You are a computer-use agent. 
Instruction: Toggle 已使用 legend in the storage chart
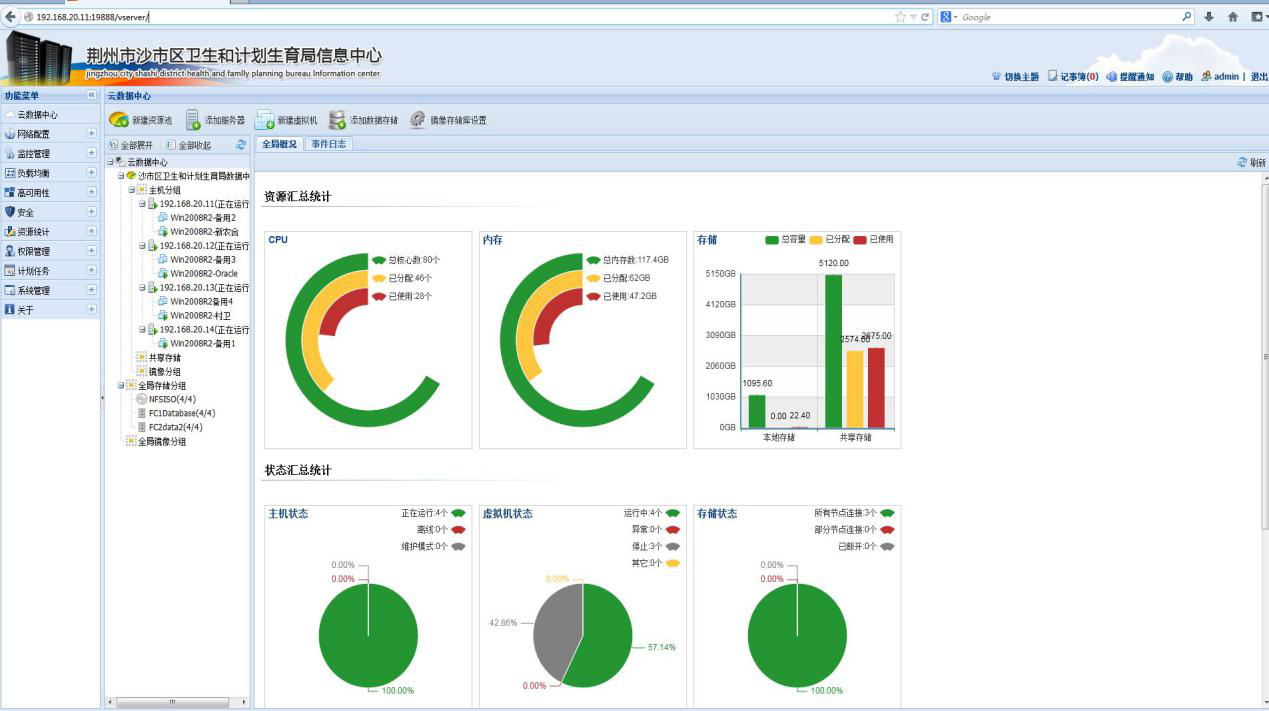(x=860, y=240)
